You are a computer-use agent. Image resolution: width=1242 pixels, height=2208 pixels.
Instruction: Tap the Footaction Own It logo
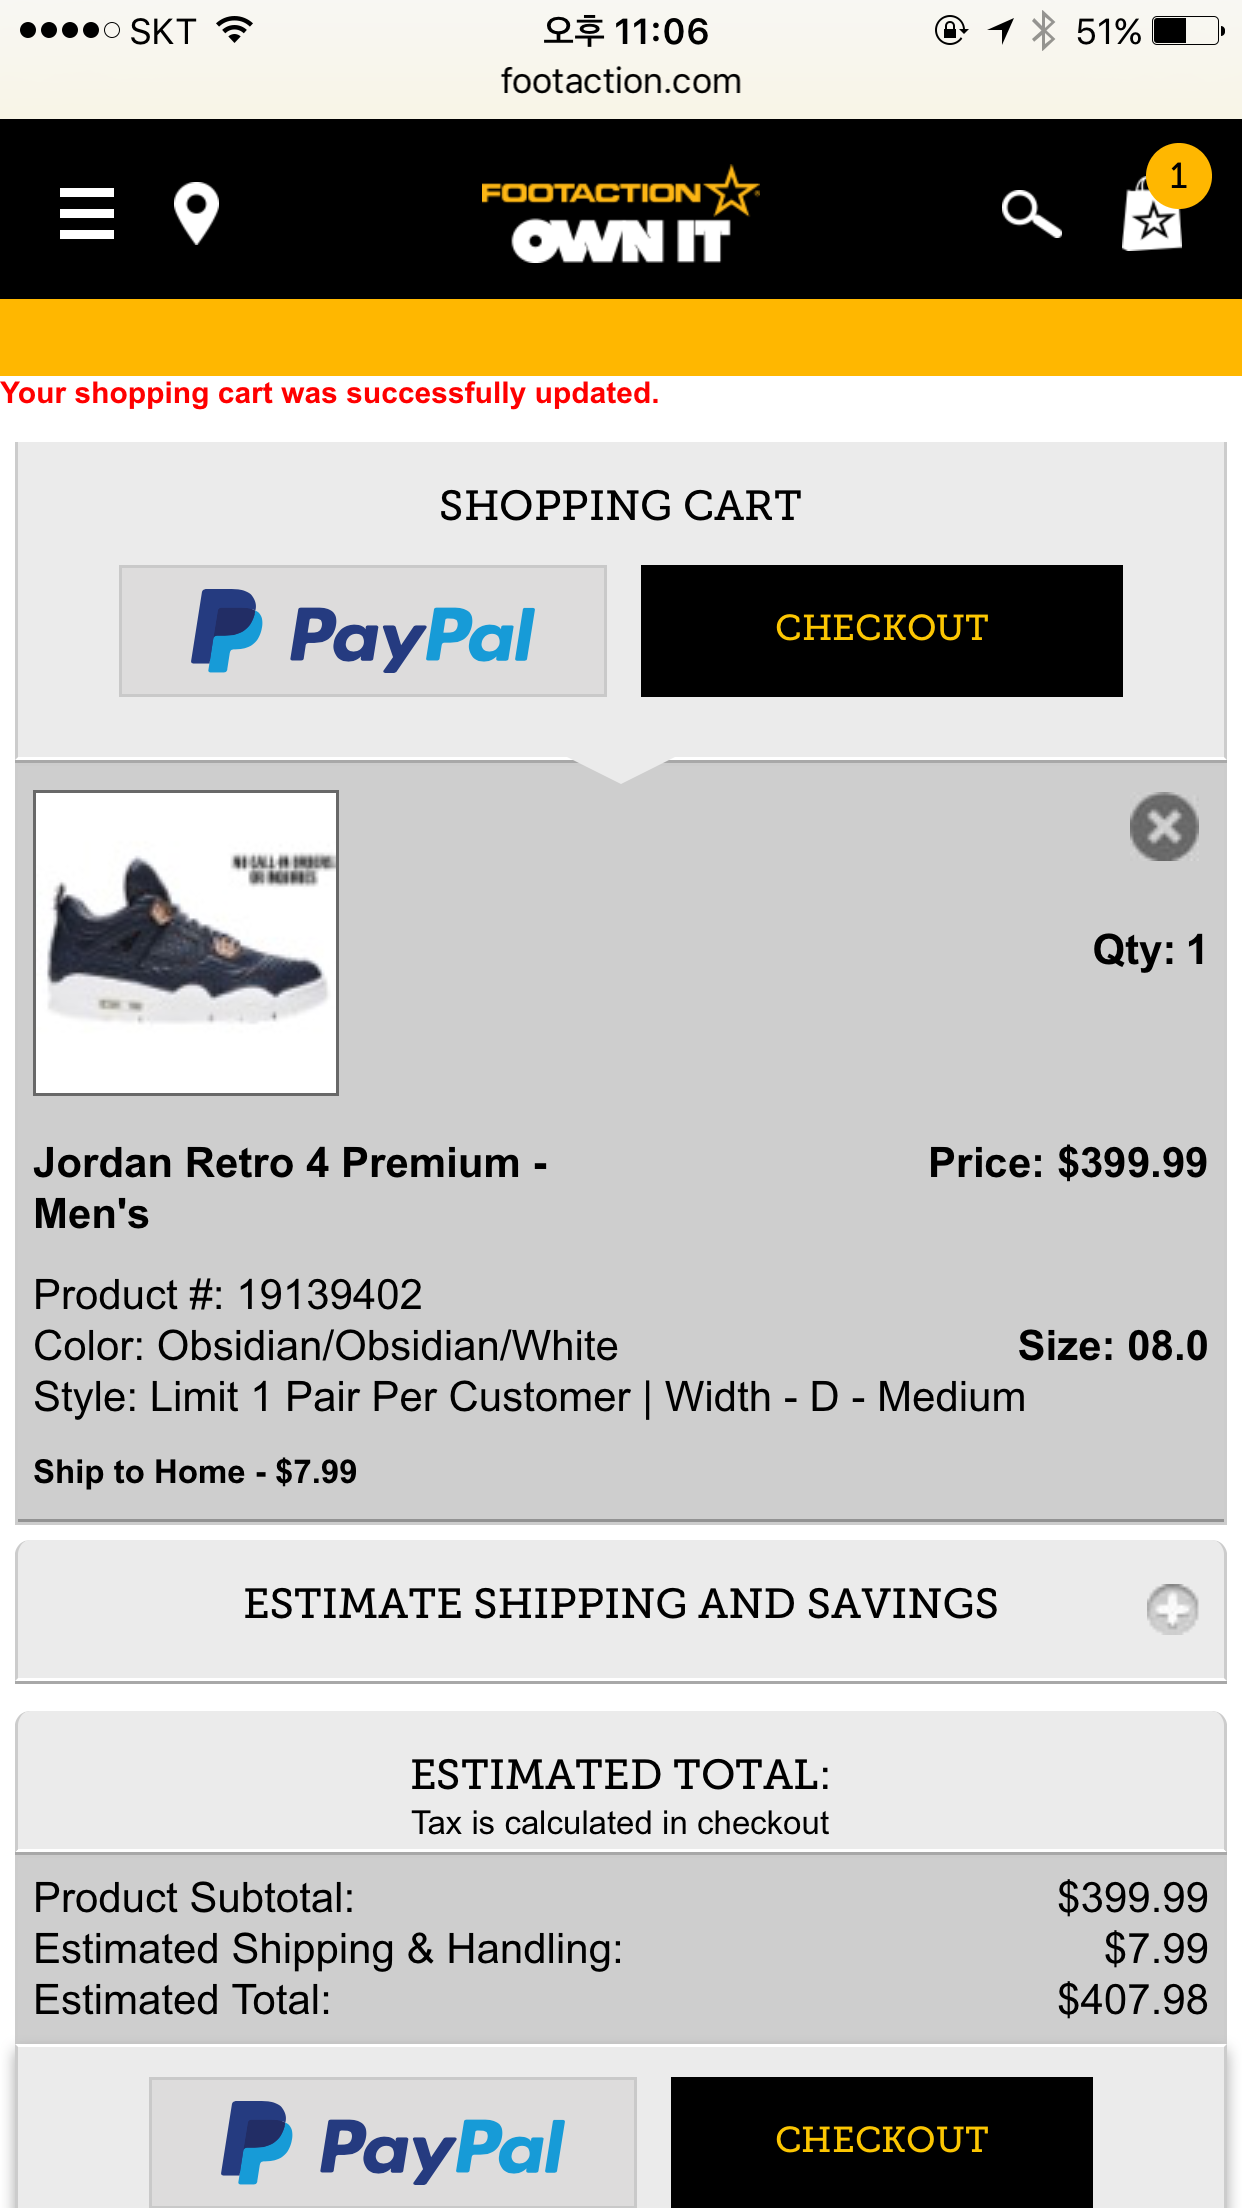620,215
